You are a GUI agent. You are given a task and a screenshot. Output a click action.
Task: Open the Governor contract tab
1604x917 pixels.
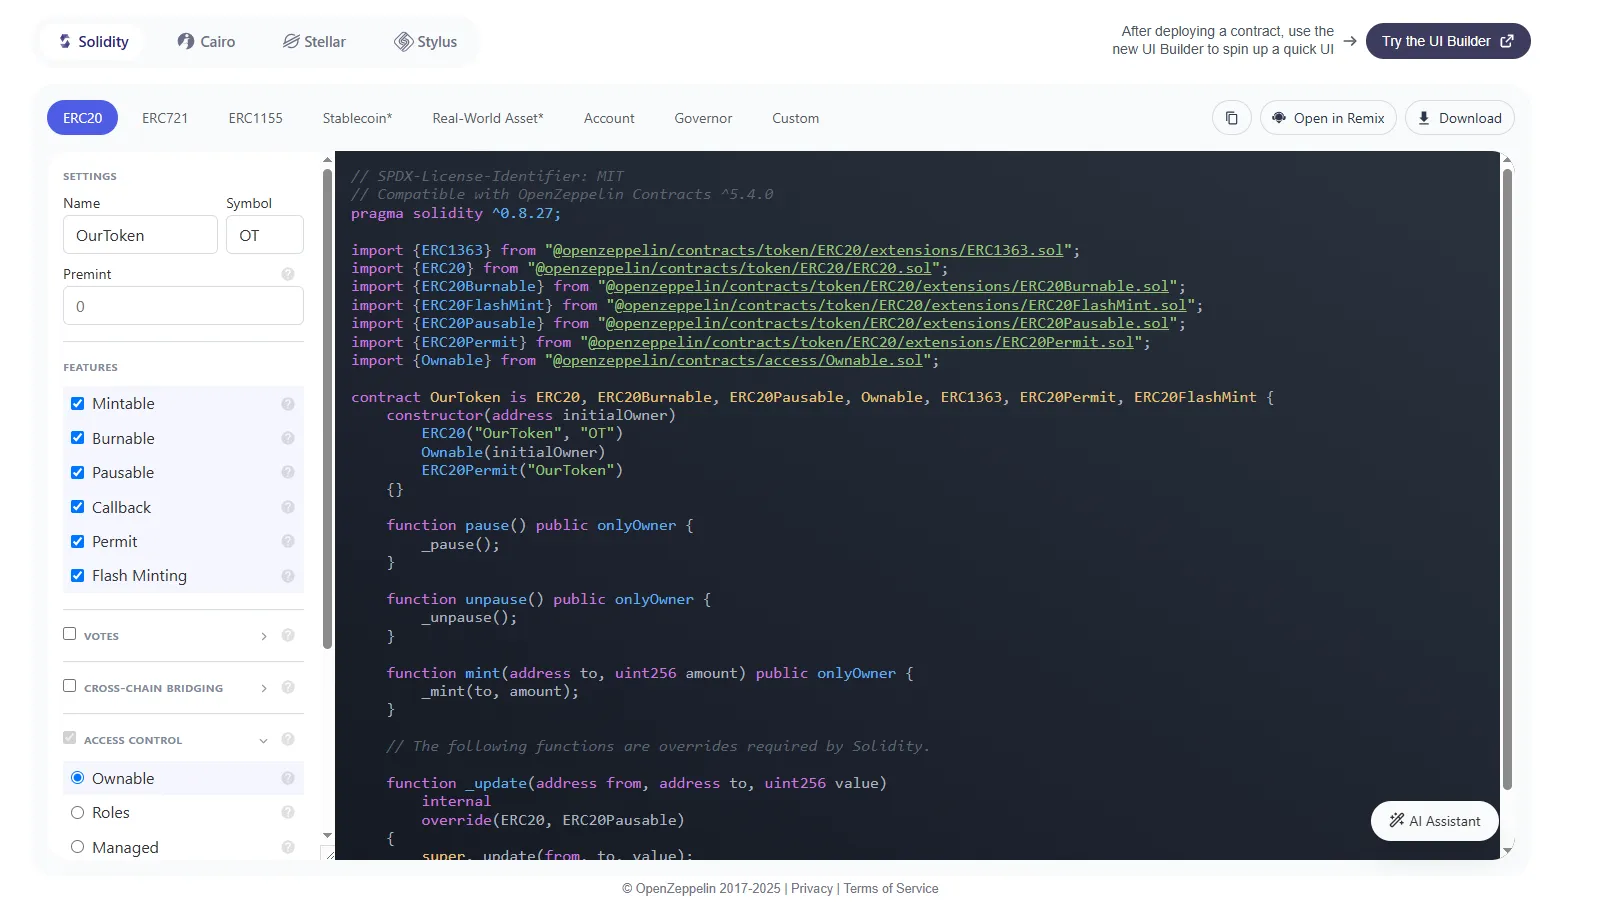(703, 117)
